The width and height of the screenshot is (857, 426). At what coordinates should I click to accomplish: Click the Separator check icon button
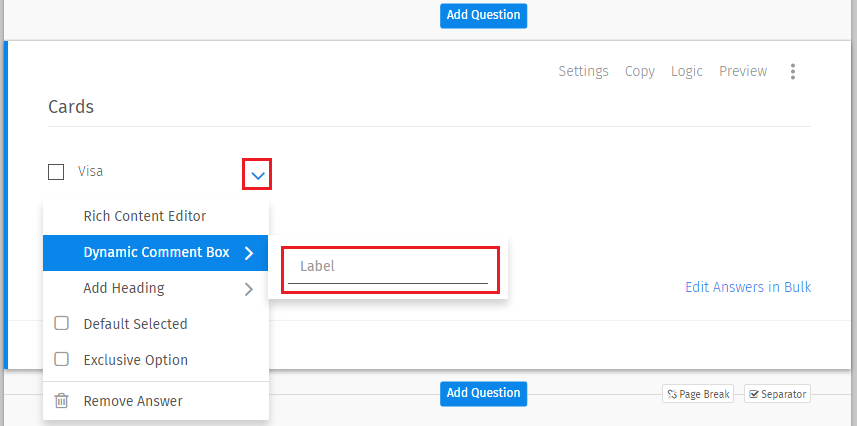click(777, 394)
